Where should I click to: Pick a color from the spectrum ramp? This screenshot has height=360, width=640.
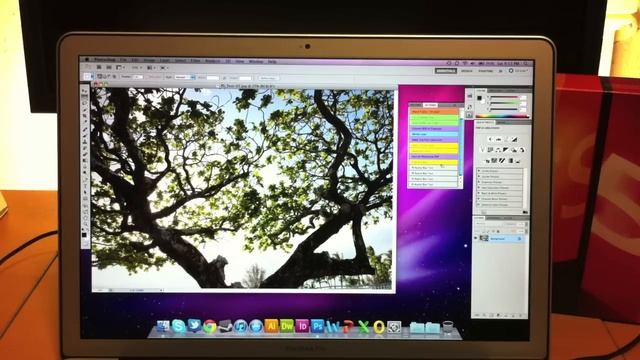click(x=502, y=116)
